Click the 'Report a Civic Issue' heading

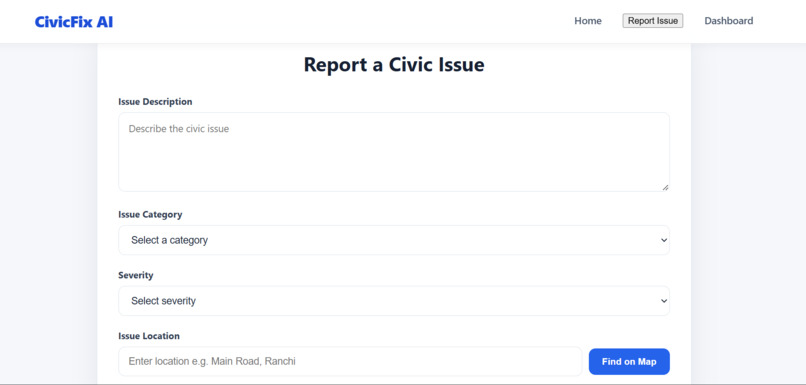[394, 65]
